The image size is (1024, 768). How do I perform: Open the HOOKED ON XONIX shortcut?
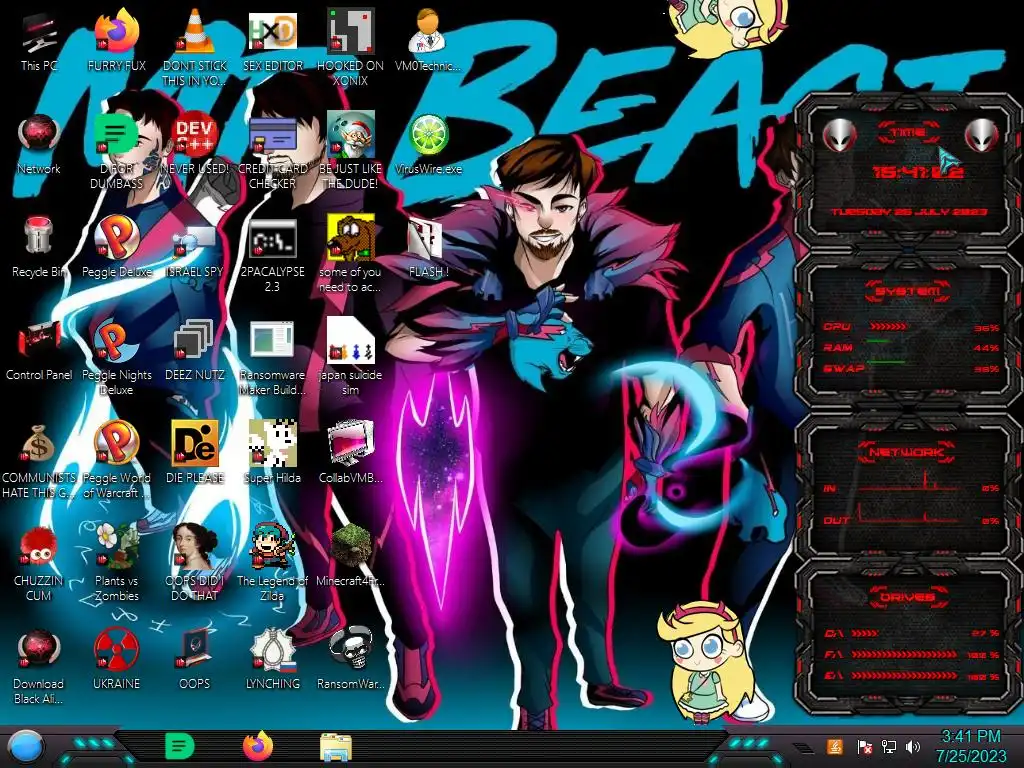point(351,48)
